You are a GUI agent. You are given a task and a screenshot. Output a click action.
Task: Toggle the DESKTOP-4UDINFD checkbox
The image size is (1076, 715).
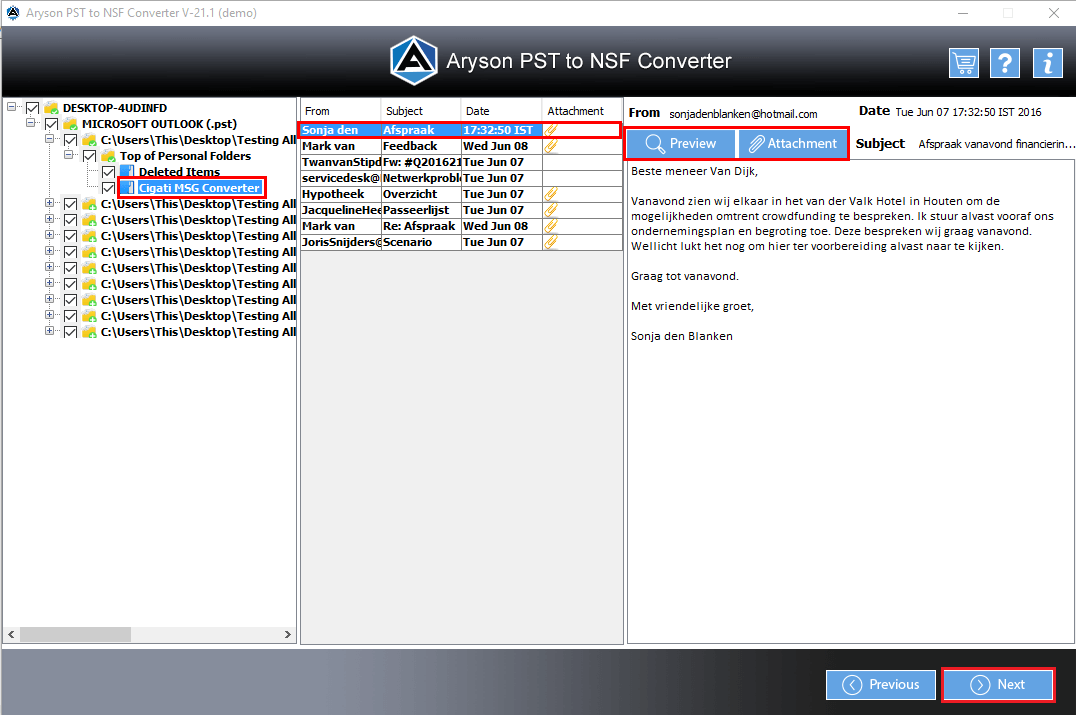32,108
